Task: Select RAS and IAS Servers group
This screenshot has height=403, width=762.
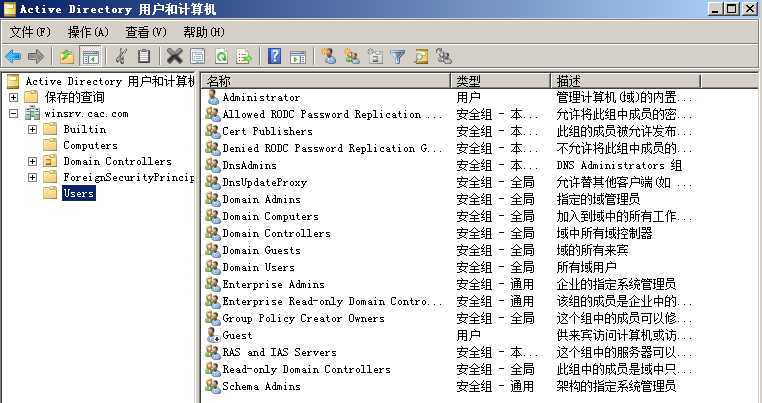Action: 279,352
